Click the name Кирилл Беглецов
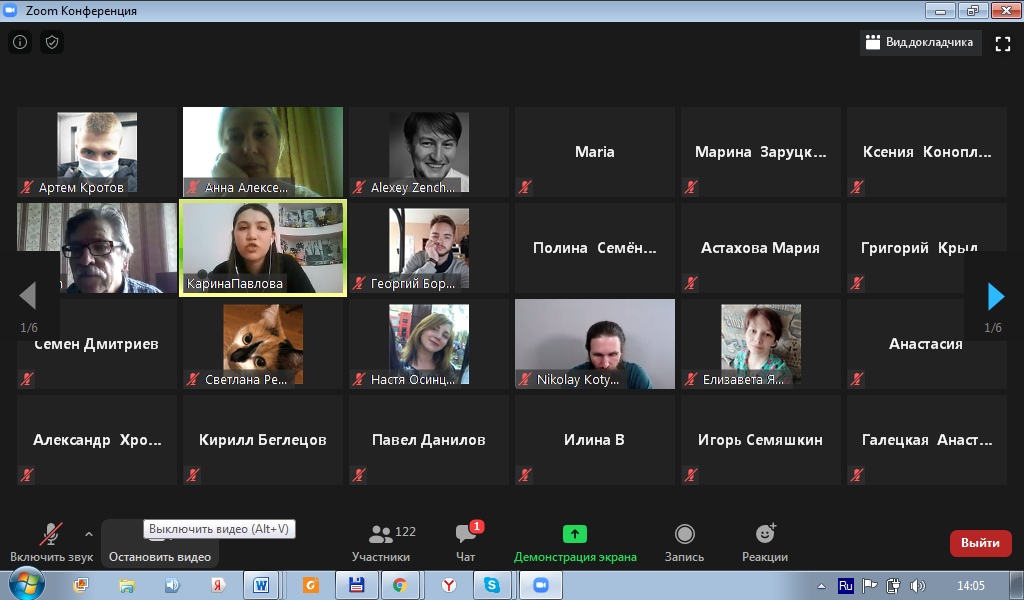The height and width of the screenshot is (600, 1024). click(263, 440)
